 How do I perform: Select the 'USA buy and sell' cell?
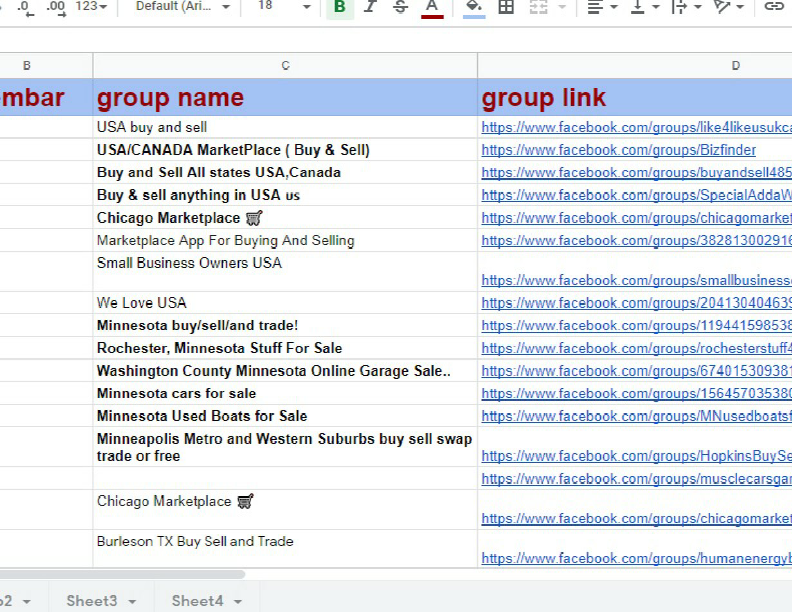[x=285, y=127]
